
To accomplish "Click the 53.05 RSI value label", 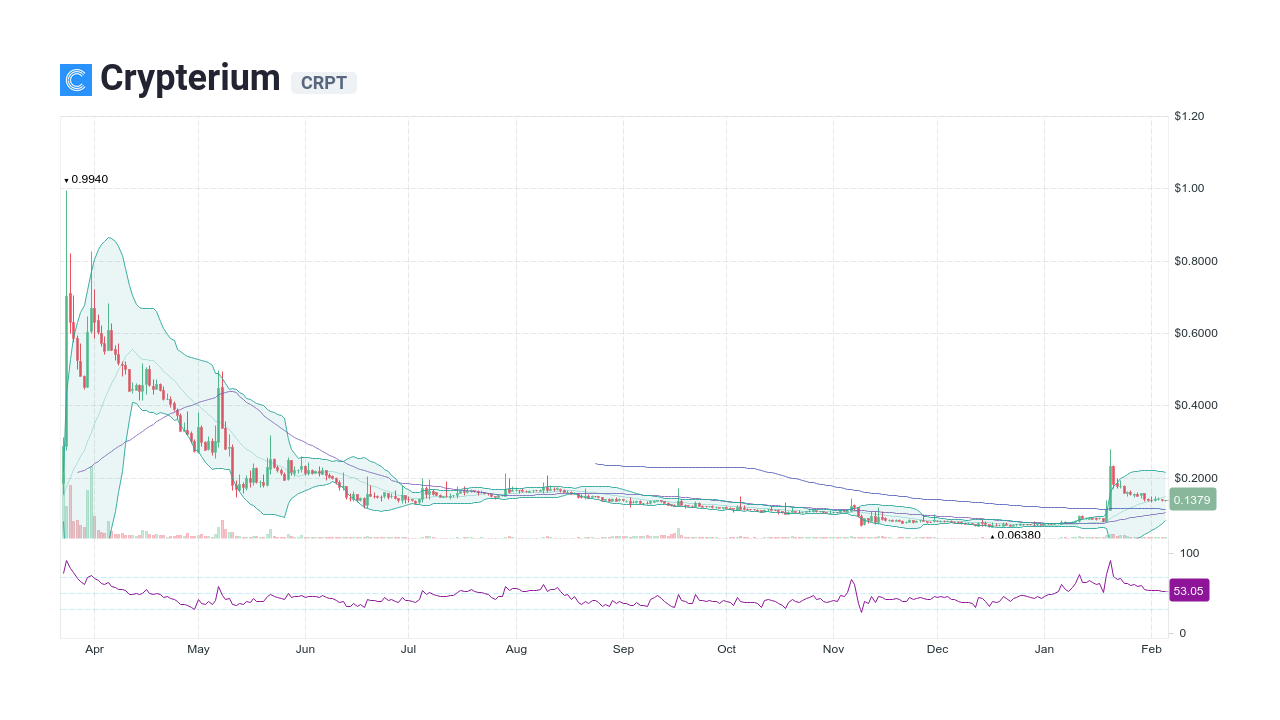I will 1189,591.
